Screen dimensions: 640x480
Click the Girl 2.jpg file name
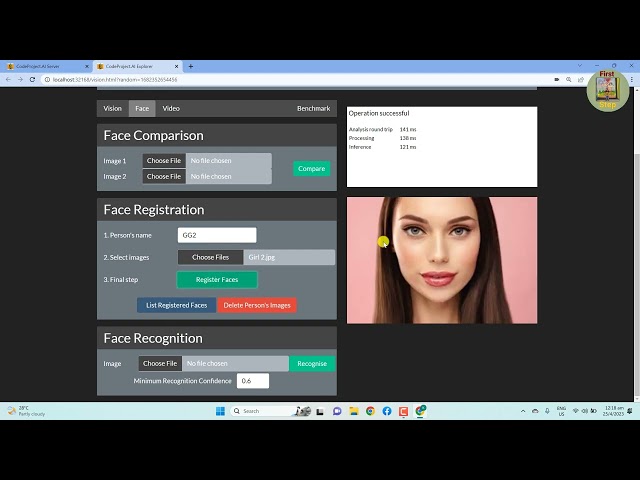[262, 258]
